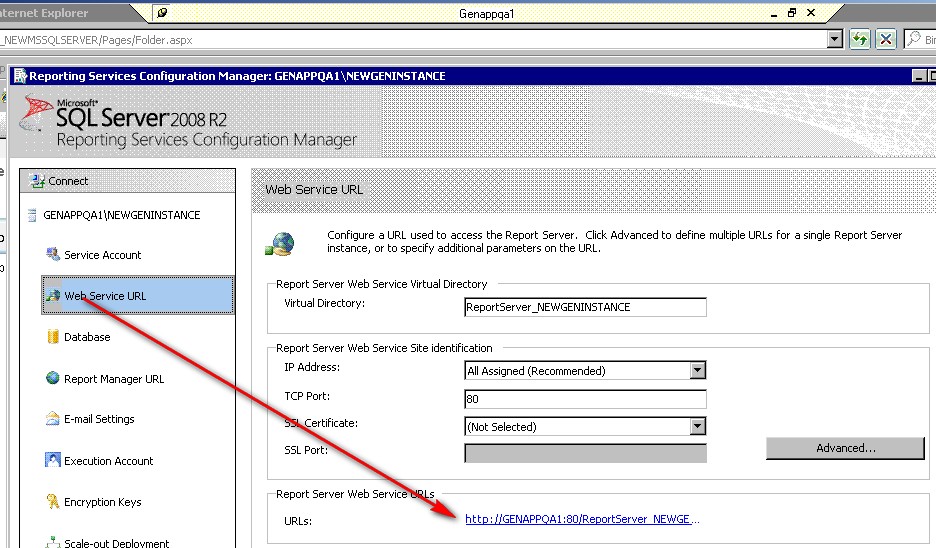936x548 pixels.
Task: Click the Scale-out Deployment icon
Action: (x=53, y=541)
